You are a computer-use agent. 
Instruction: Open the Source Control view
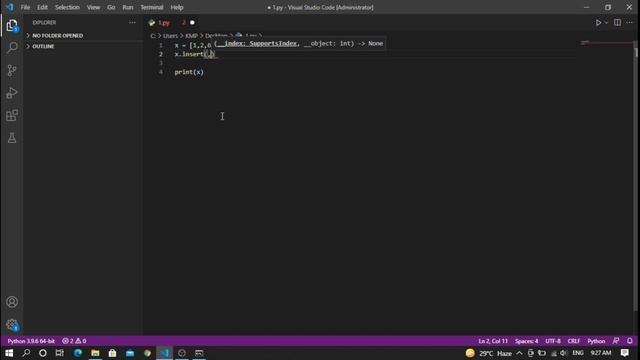(x=12, y=71)
